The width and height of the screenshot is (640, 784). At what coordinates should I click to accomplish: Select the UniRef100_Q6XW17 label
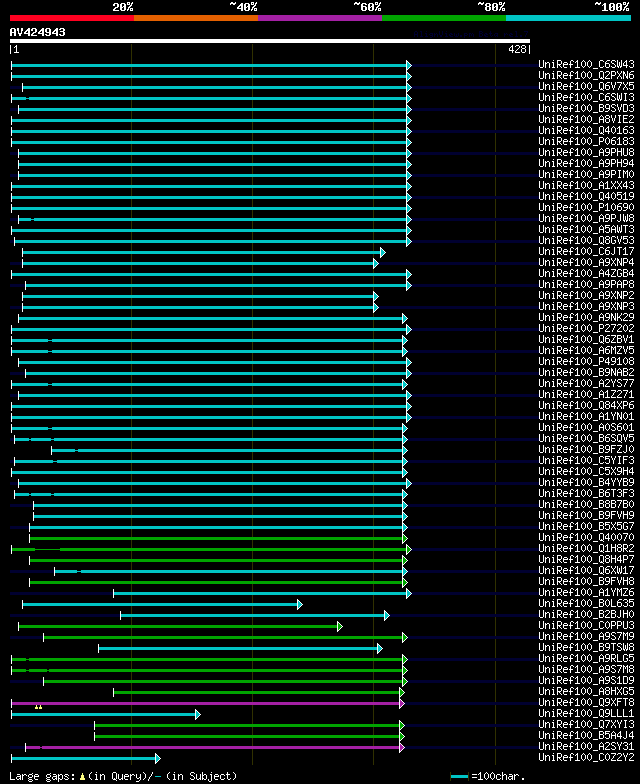(586, 570)
